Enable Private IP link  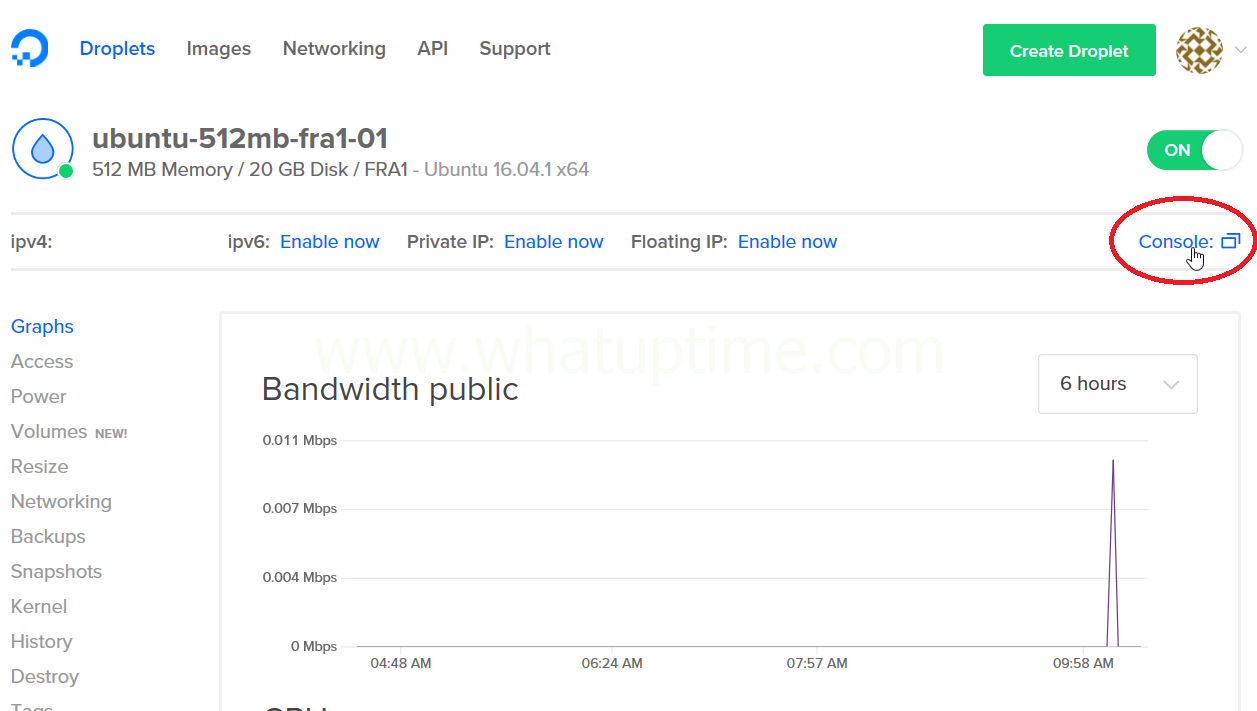[553, 242]
